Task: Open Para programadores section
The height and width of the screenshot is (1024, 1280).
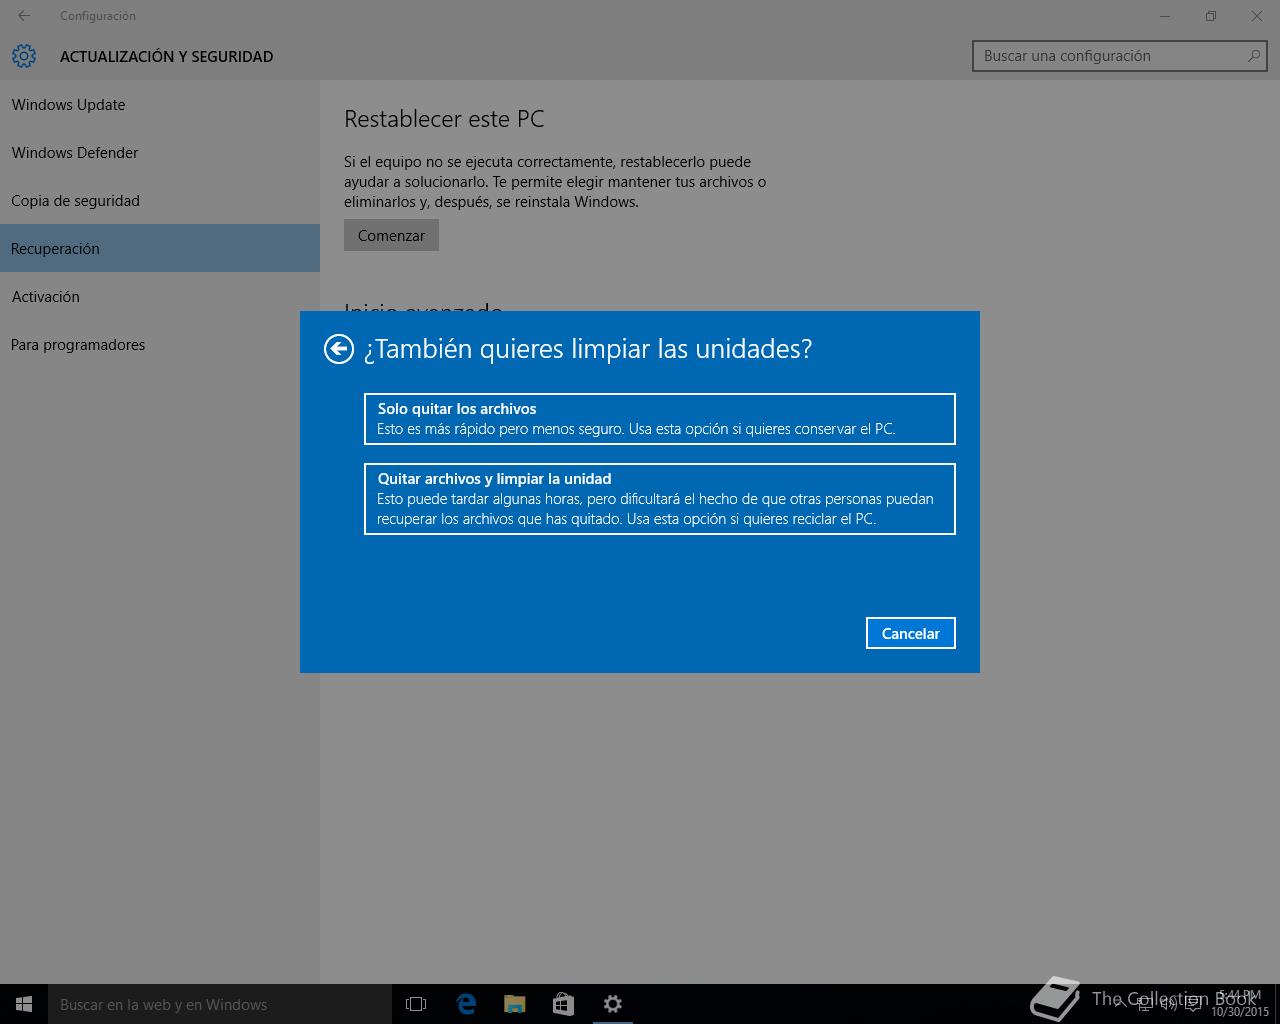Action: (x=160, y=345)
